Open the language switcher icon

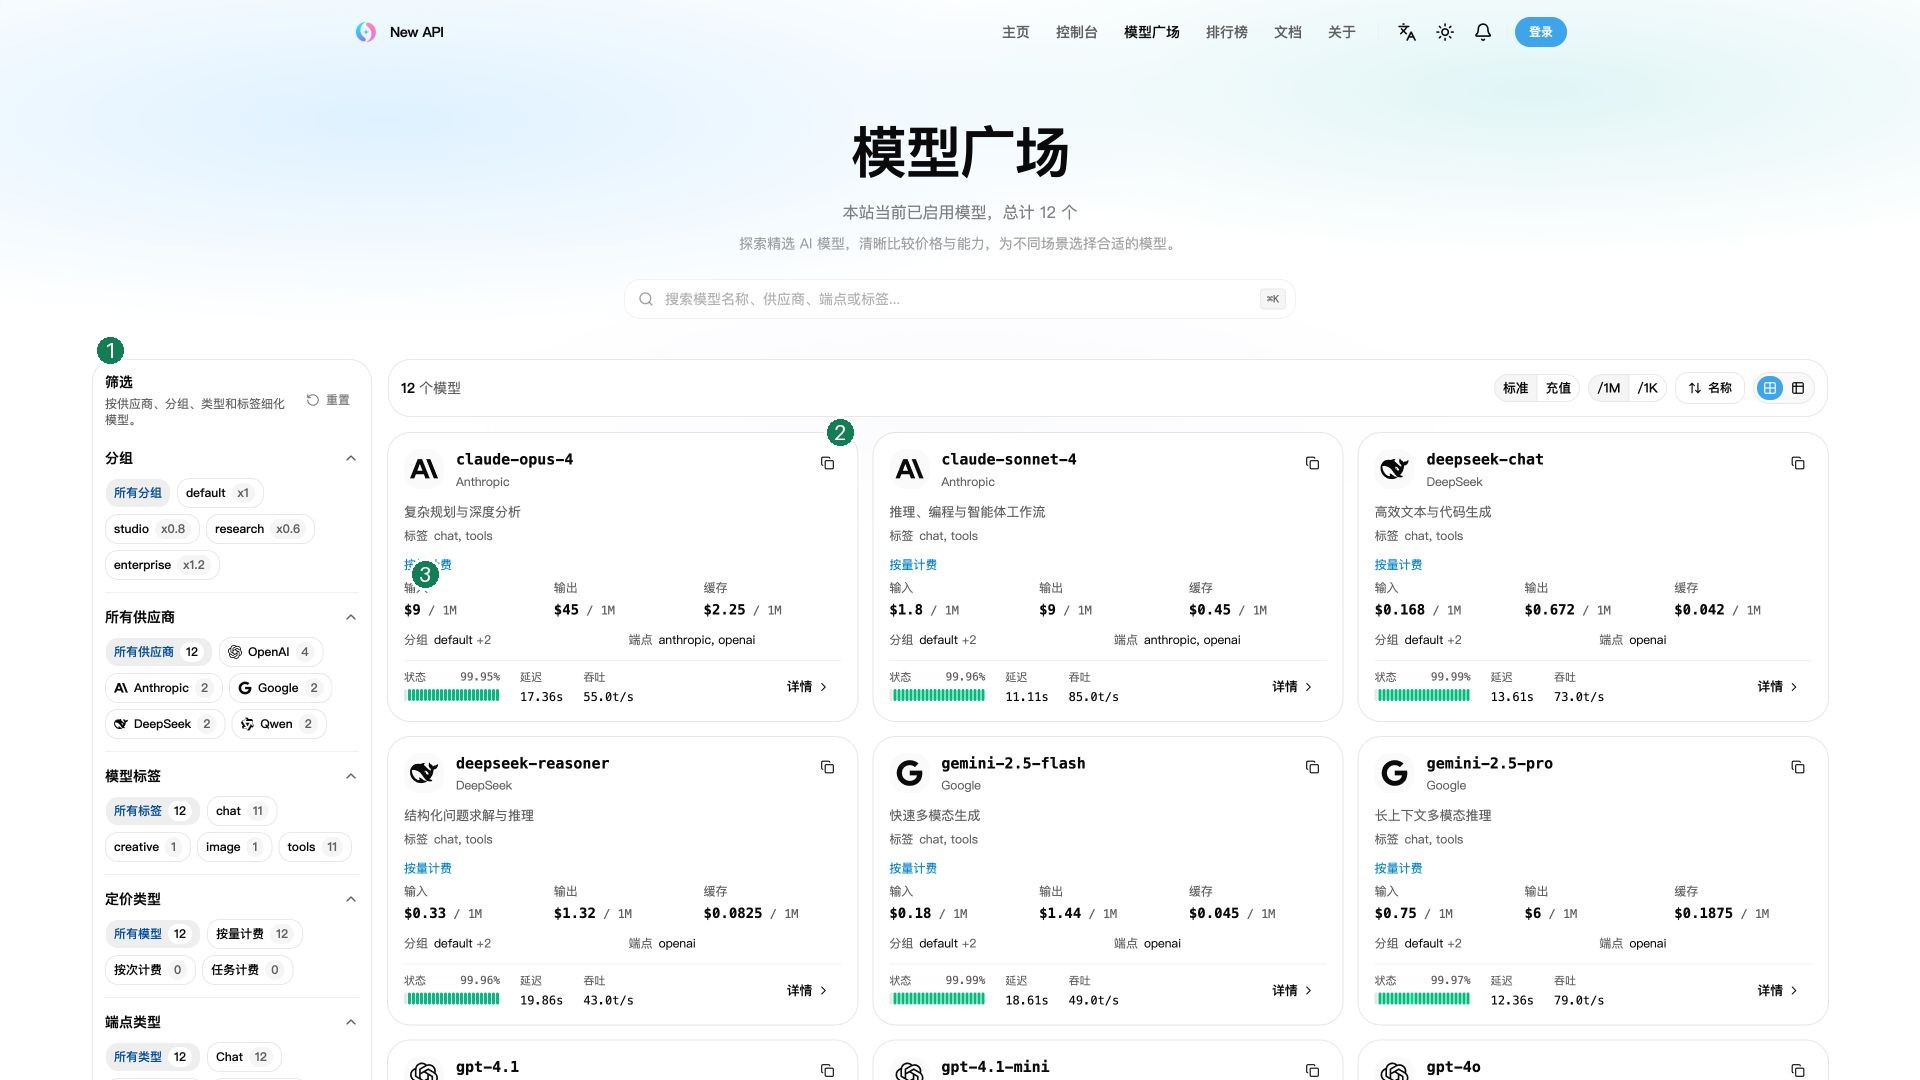[1407, 32]
